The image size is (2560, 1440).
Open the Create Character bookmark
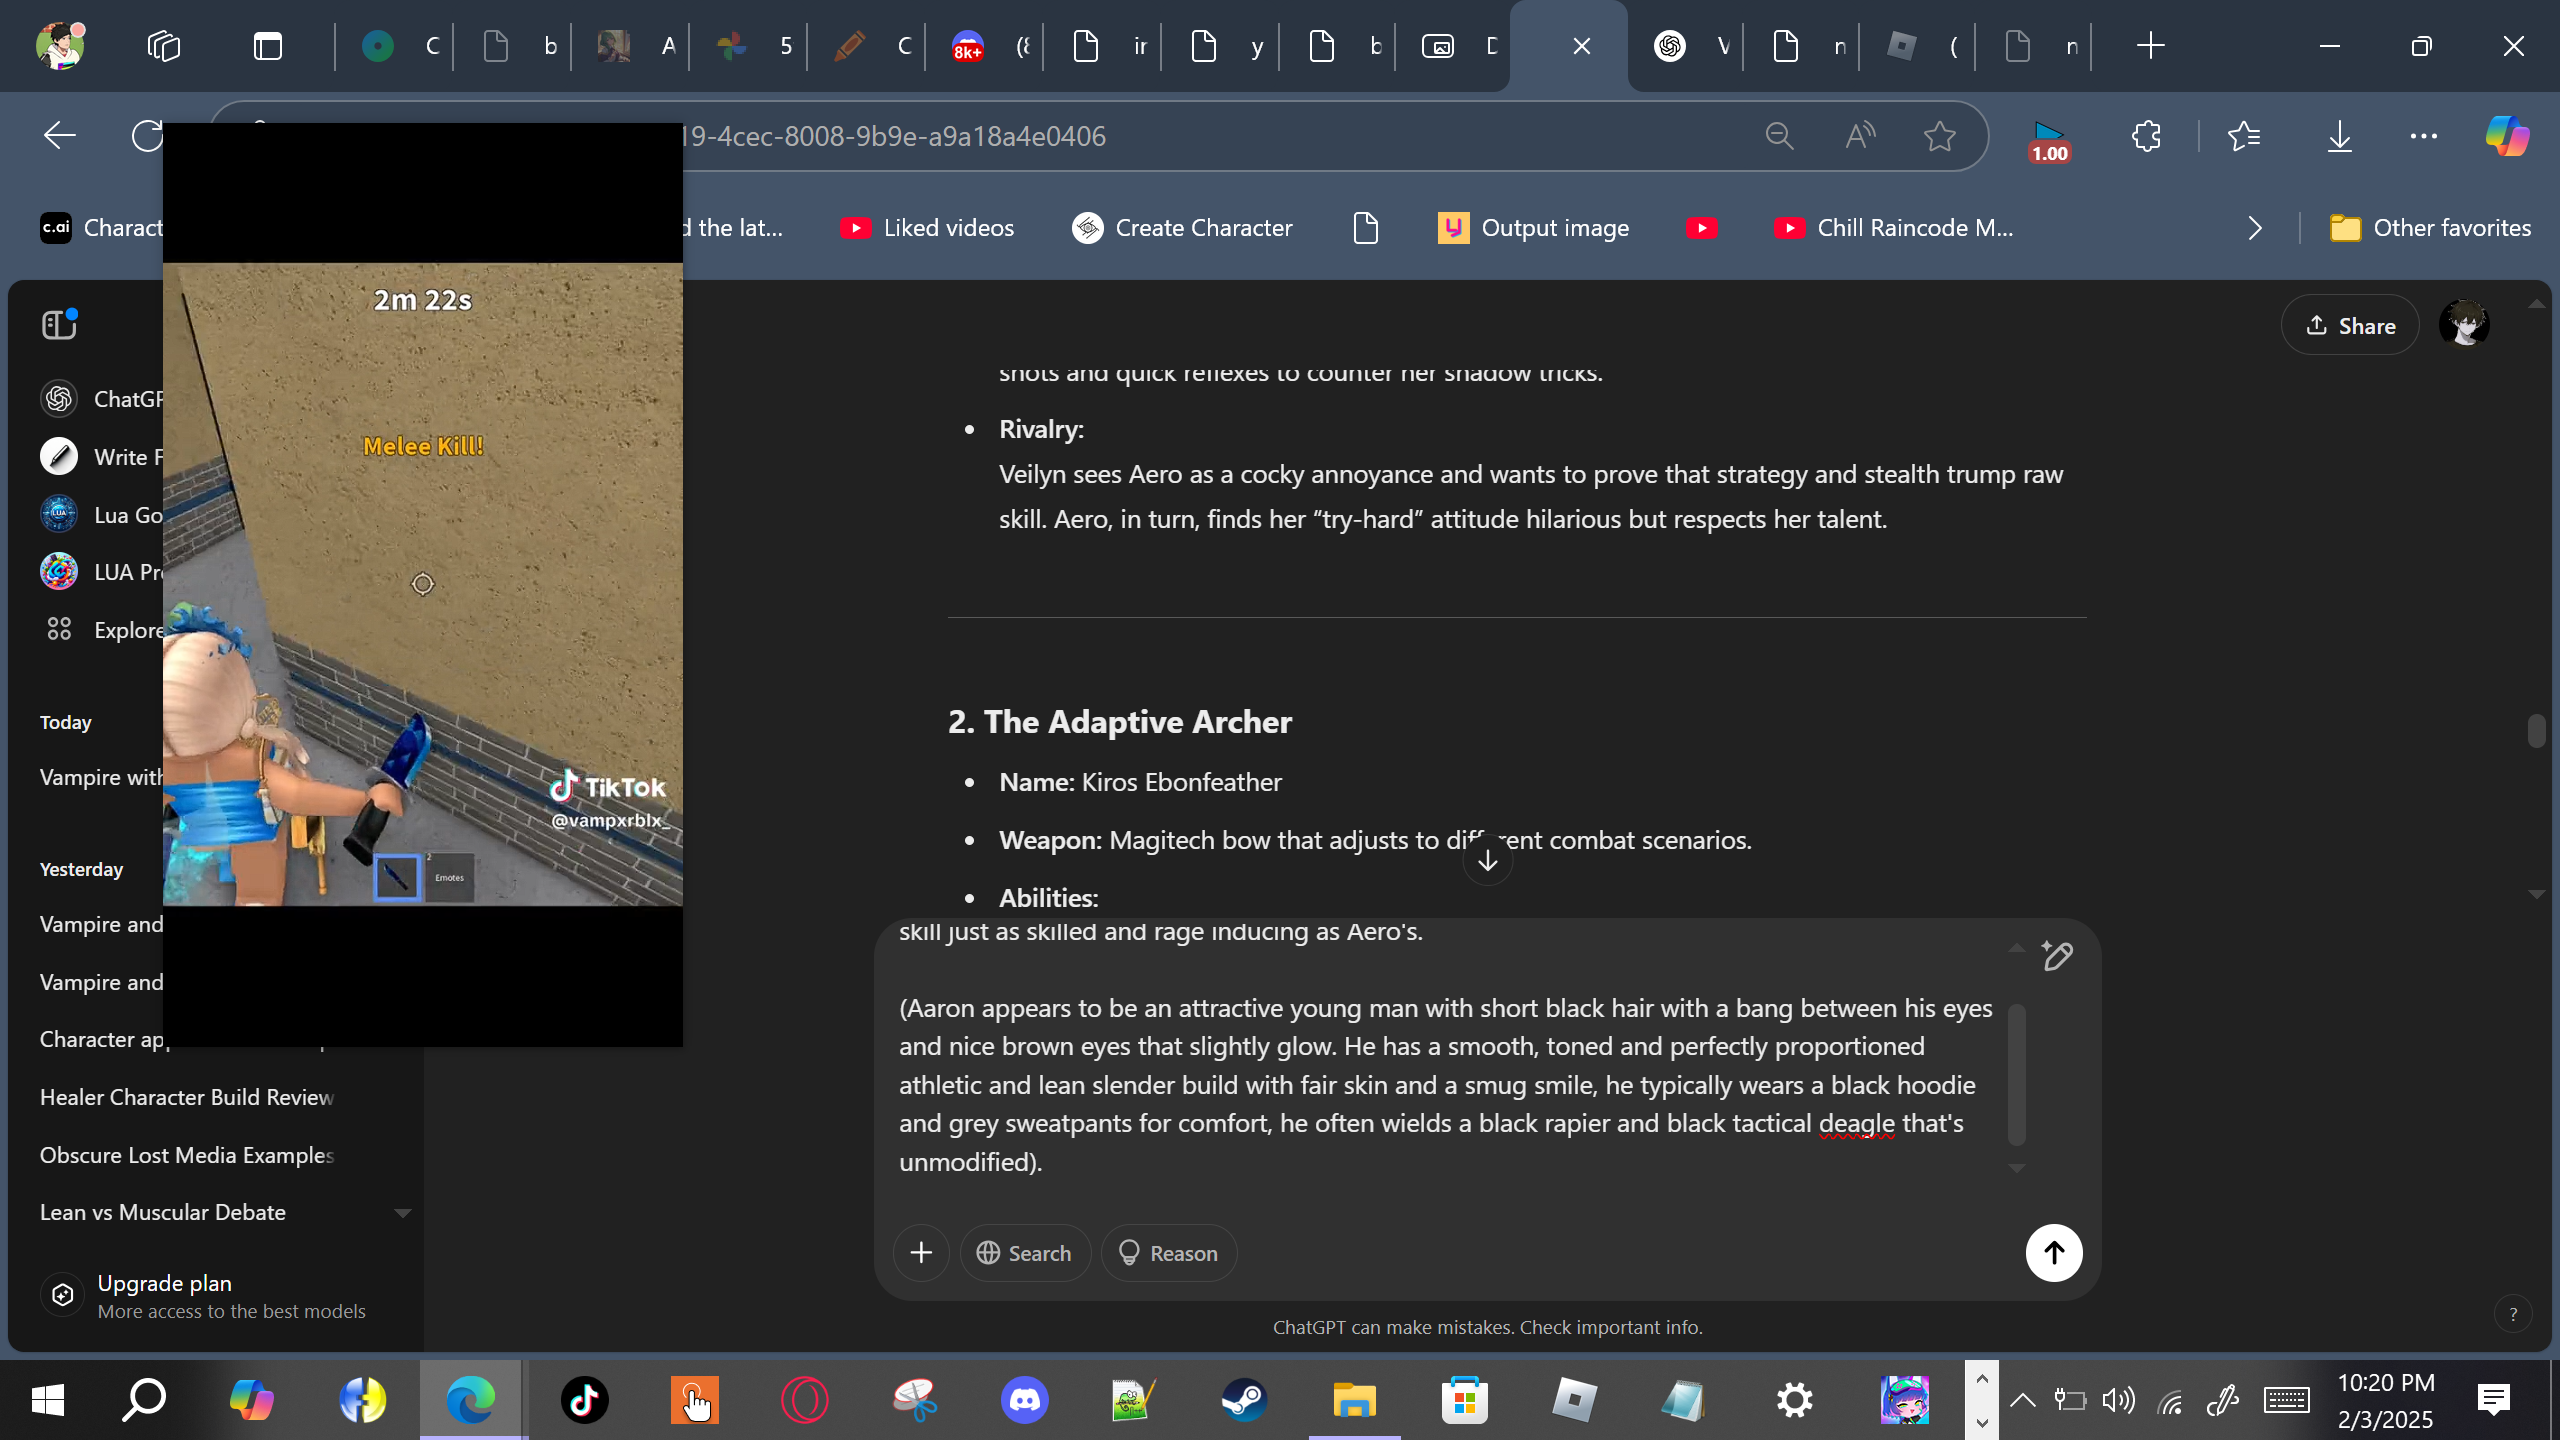(x=1182, y=228)
